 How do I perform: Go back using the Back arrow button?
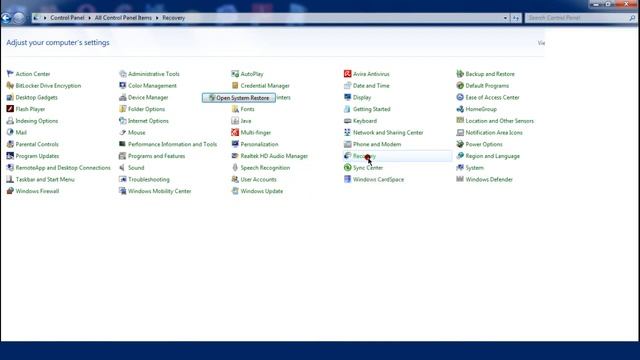[x=6, y=18]
